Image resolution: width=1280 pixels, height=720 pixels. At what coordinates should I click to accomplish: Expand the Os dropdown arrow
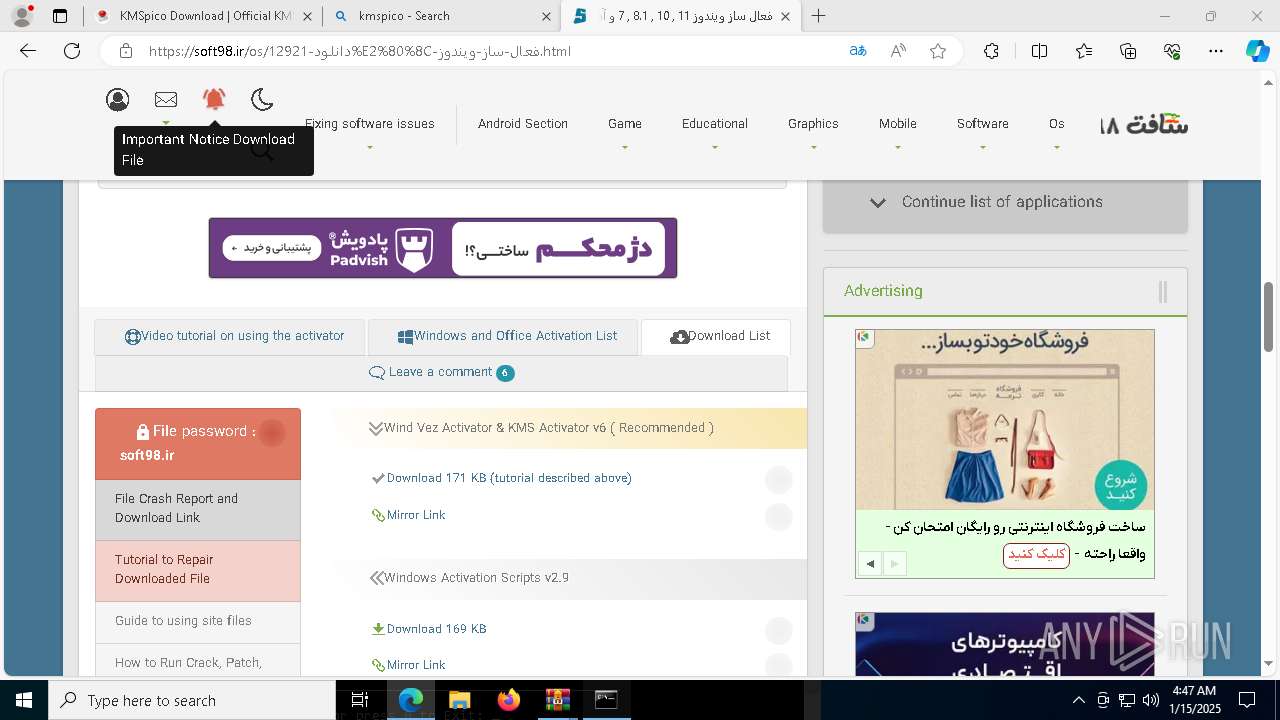pos(1057,147)
